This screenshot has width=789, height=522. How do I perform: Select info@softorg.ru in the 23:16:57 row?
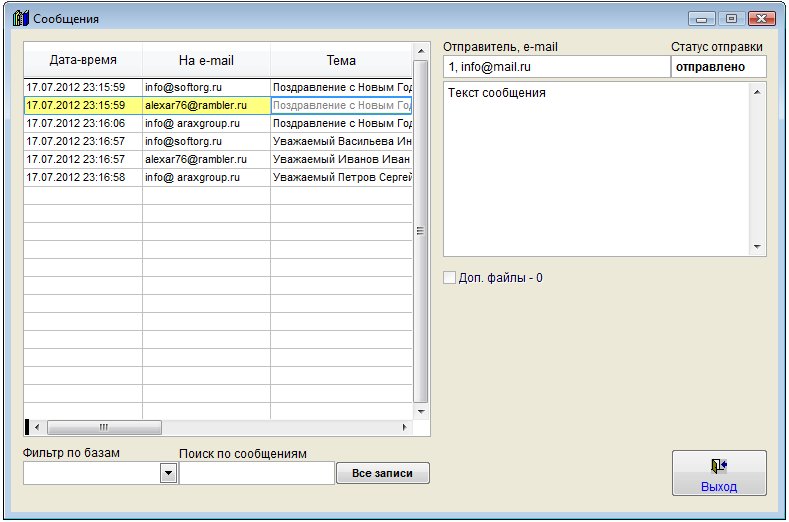tap(206, 141)
